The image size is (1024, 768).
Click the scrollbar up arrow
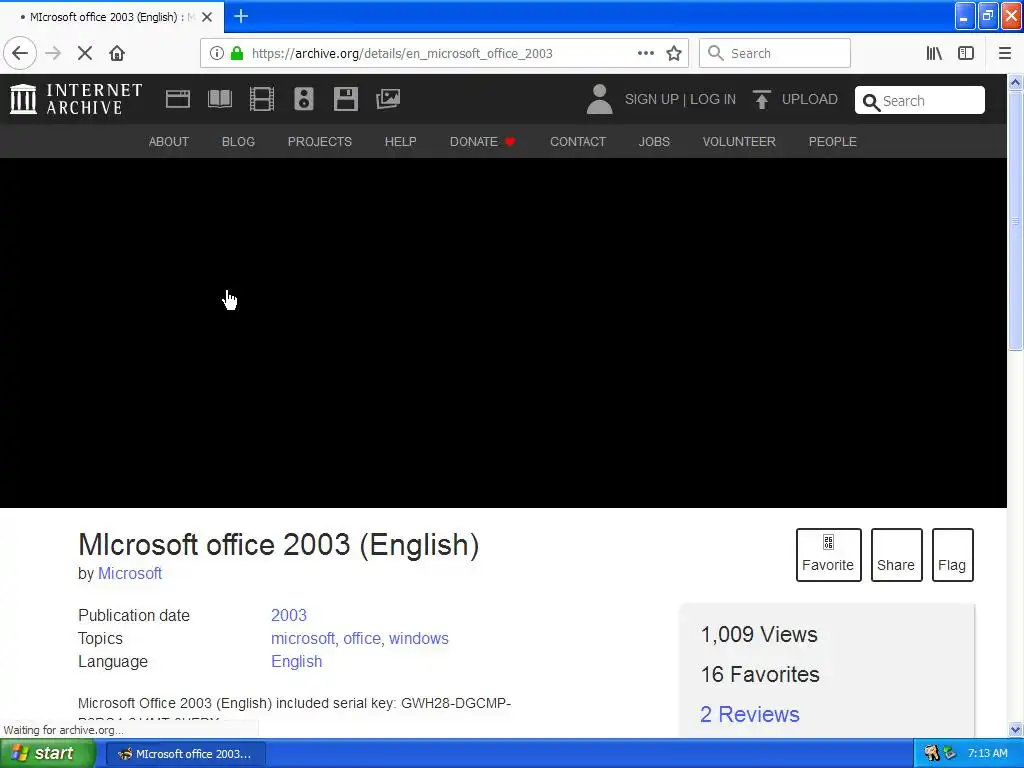pyautogui.click(x=1015, y=82)
